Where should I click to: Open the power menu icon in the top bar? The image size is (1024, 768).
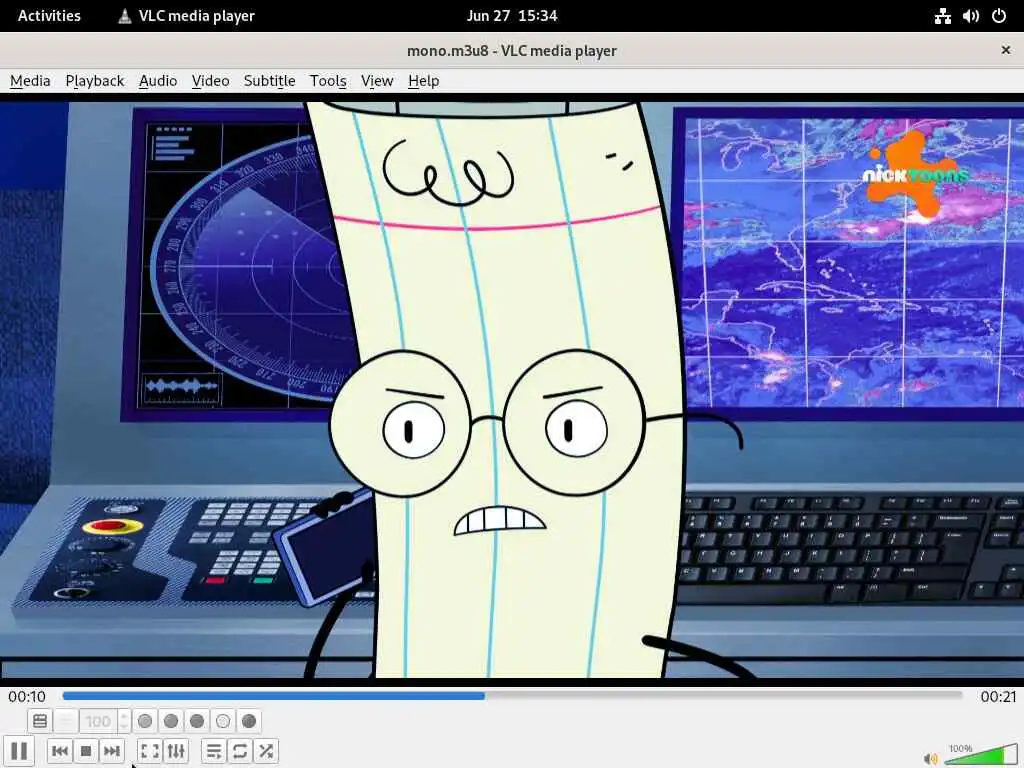pyautogui.click(x=999, y=16)
